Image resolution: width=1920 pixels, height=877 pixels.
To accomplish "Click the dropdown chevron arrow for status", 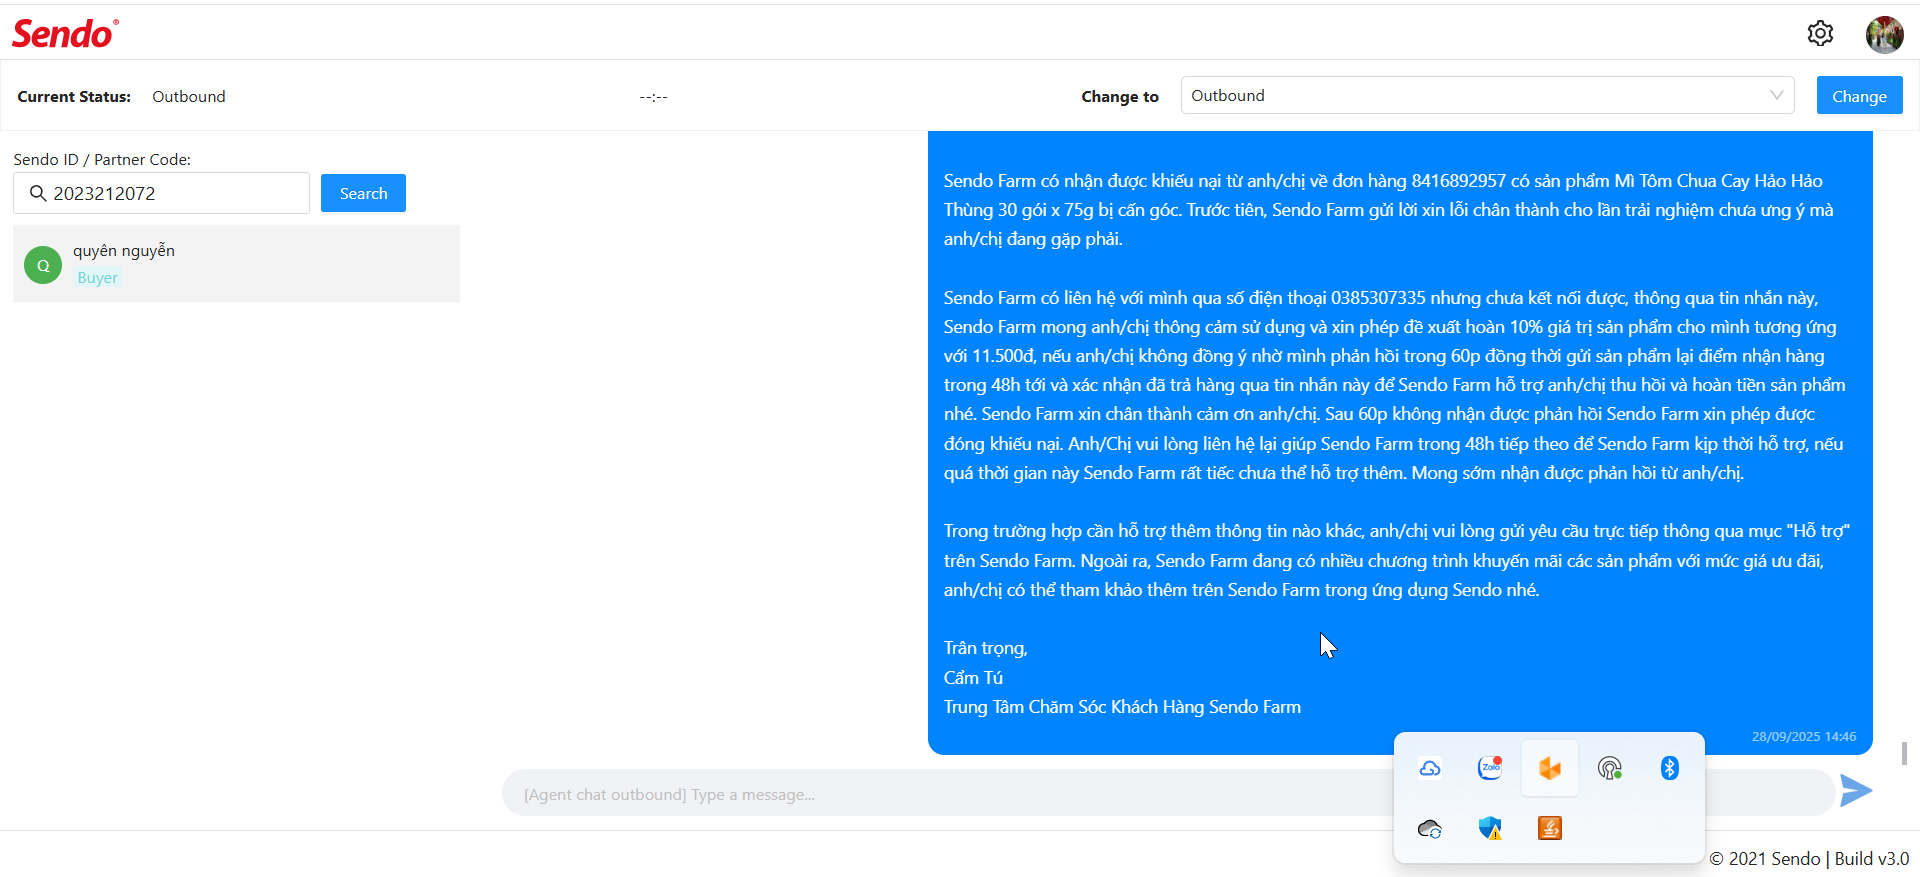I will 1776,95.
